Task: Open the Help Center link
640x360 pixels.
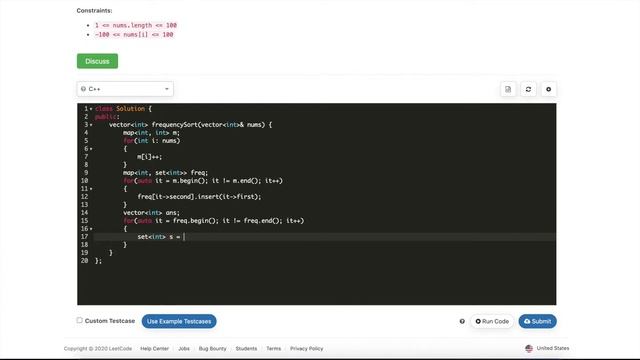Action: pos(154,349)
